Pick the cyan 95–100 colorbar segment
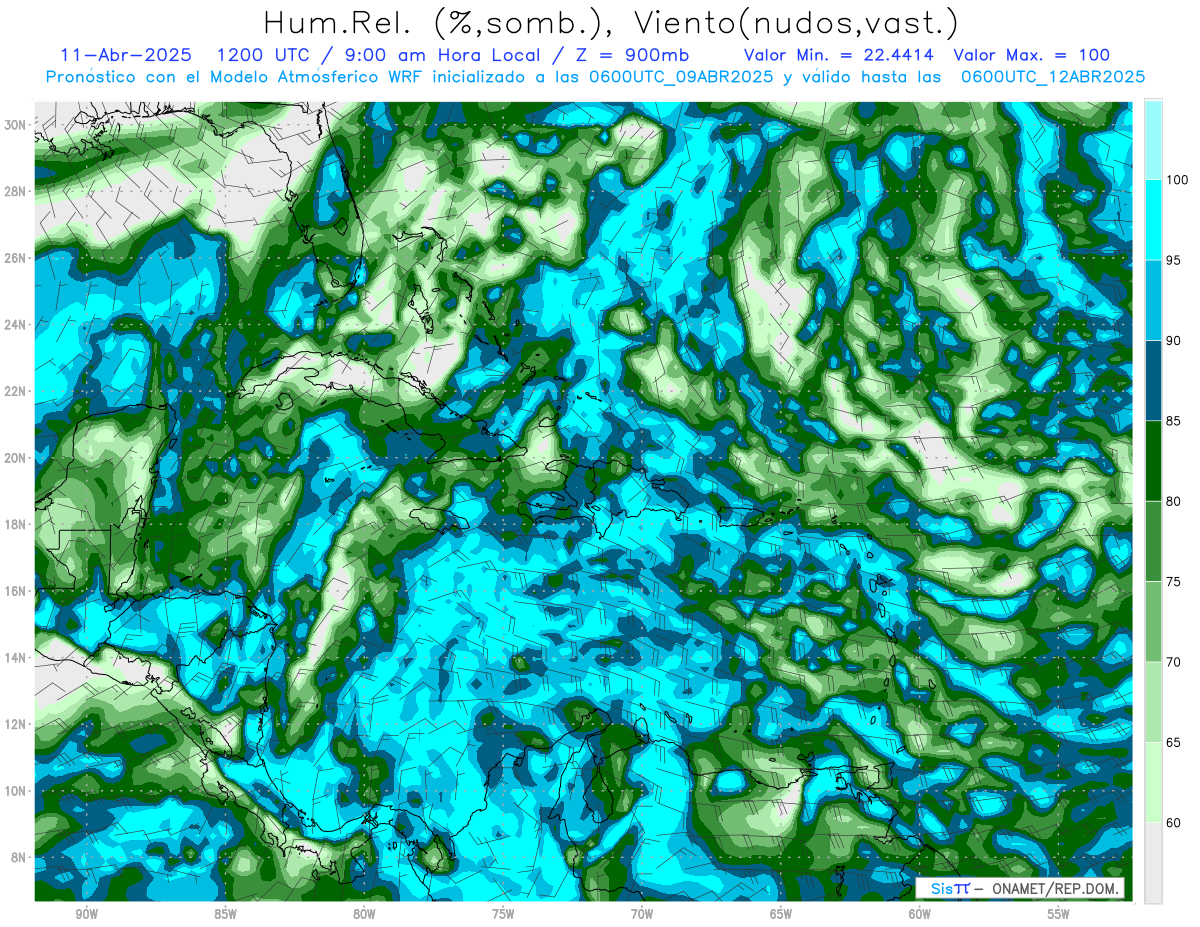Image resolution: width=1200 pixels, height=927 pixels. 1153,220
